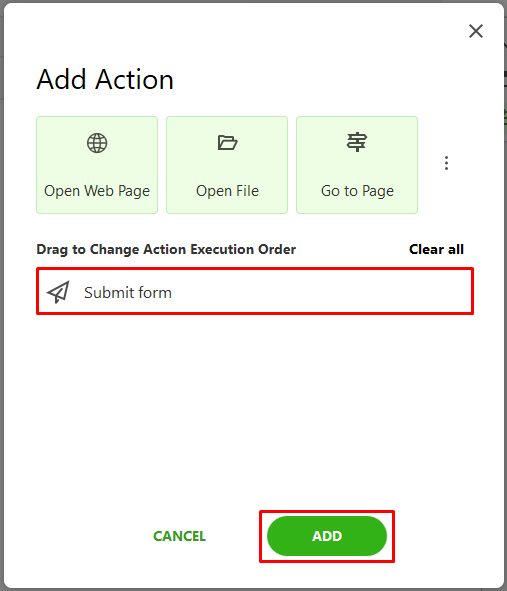Screen dimensions: 507x591
Task: Cancel adding the action
Action: tap(179, 536)
